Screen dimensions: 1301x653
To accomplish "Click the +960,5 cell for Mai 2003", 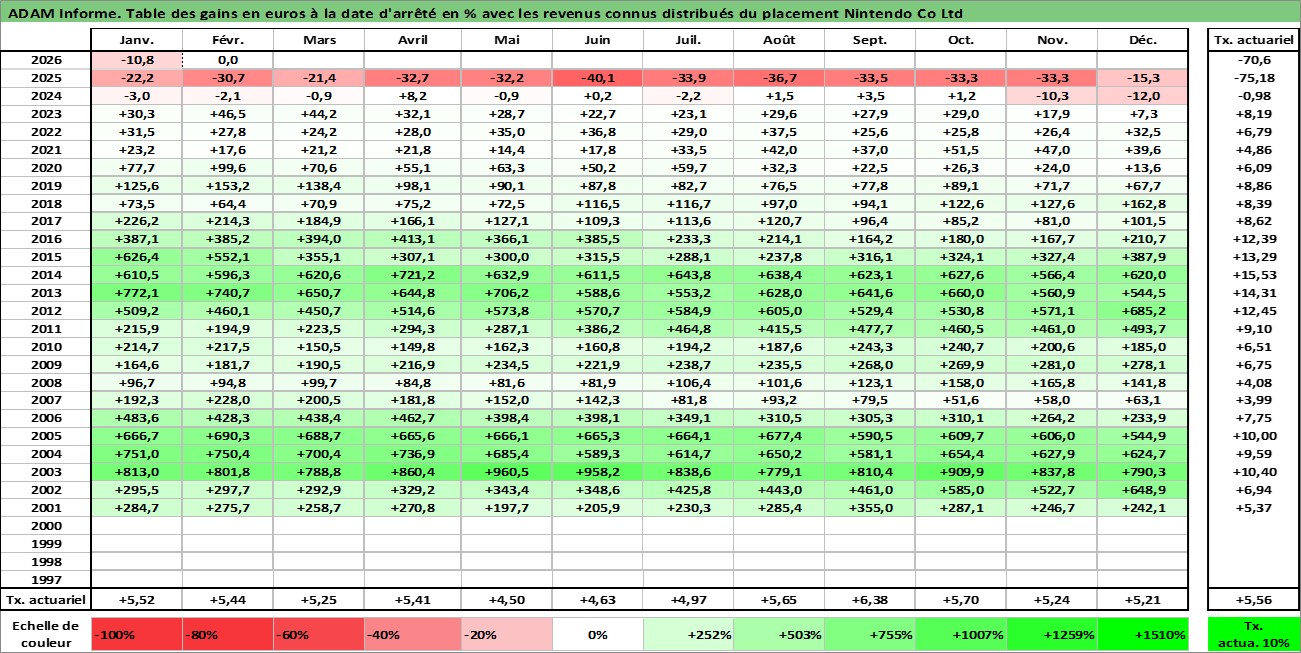I will click(x=506, y=472).
